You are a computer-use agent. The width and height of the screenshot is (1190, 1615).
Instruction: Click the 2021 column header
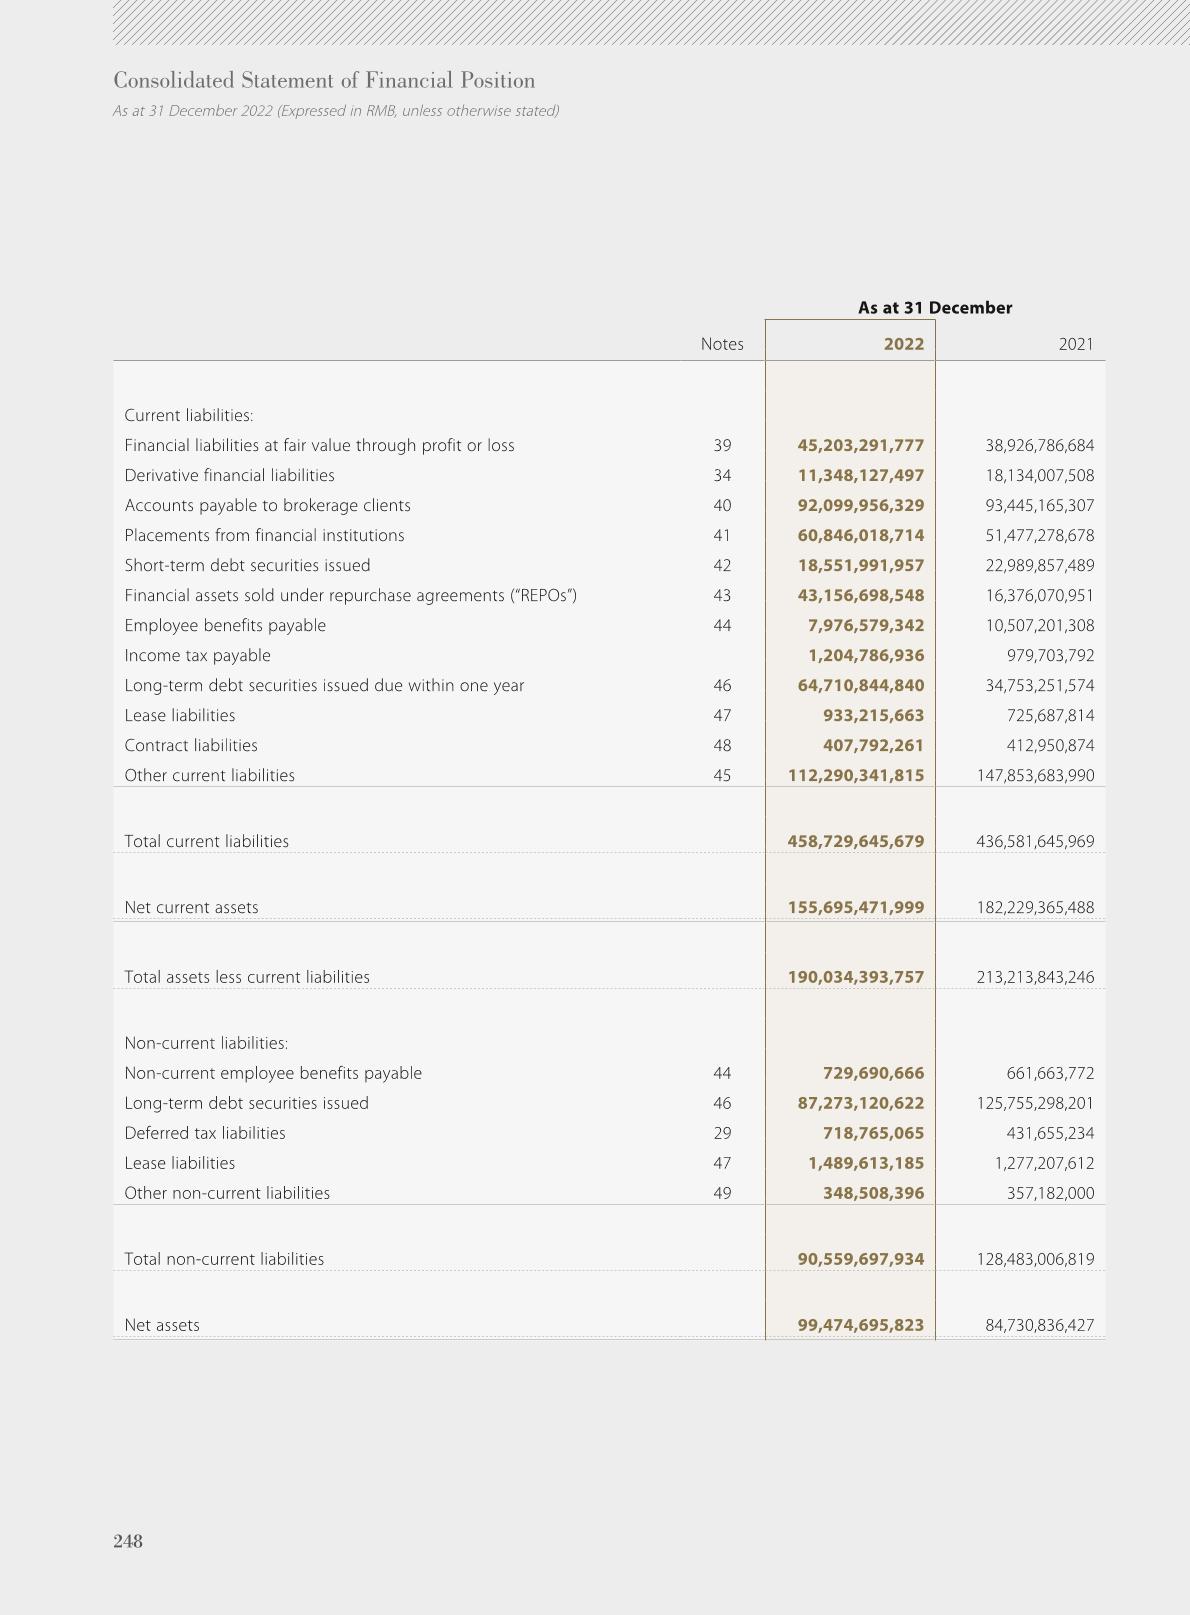pos(1075,344)
